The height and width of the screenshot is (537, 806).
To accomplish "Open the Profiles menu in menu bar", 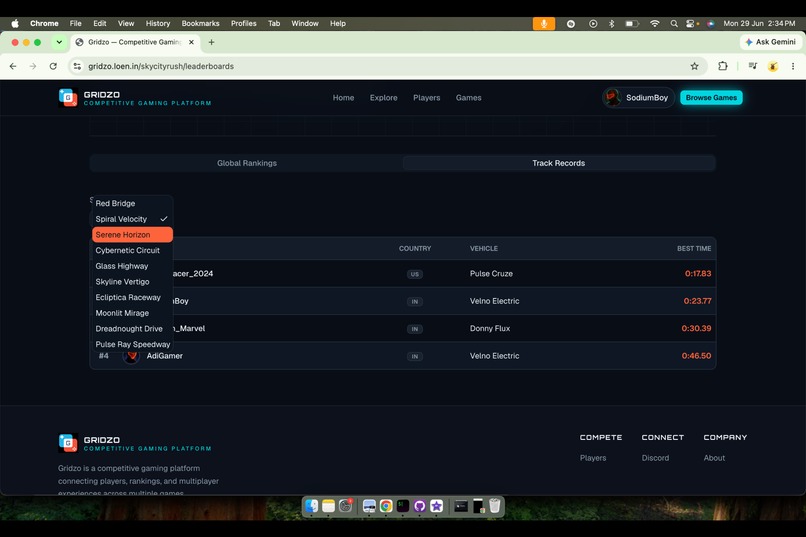I will (x=244, y=24).
